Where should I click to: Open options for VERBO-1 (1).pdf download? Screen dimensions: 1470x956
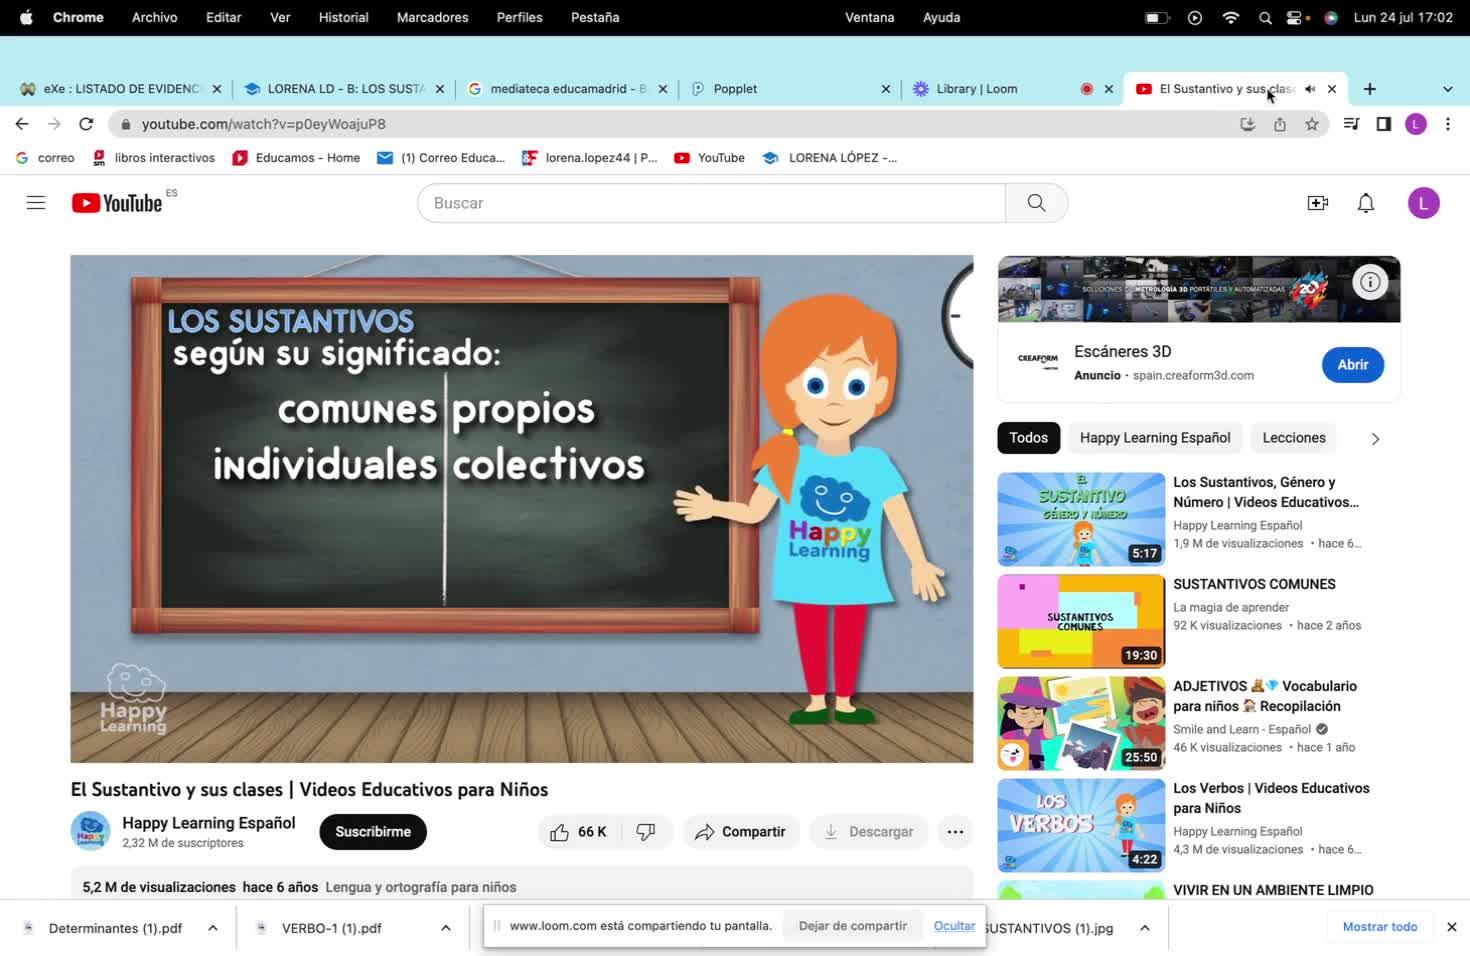click(446, 928)
